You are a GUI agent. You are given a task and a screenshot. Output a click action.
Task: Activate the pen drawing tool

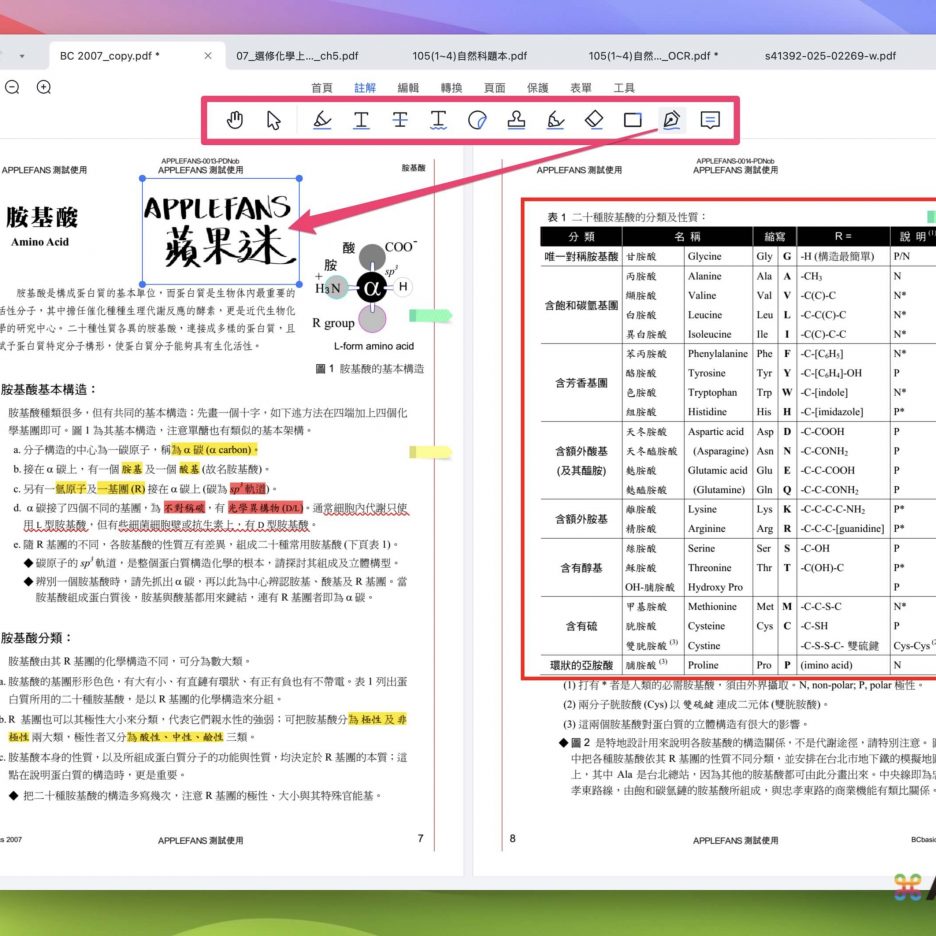[671, 120]
